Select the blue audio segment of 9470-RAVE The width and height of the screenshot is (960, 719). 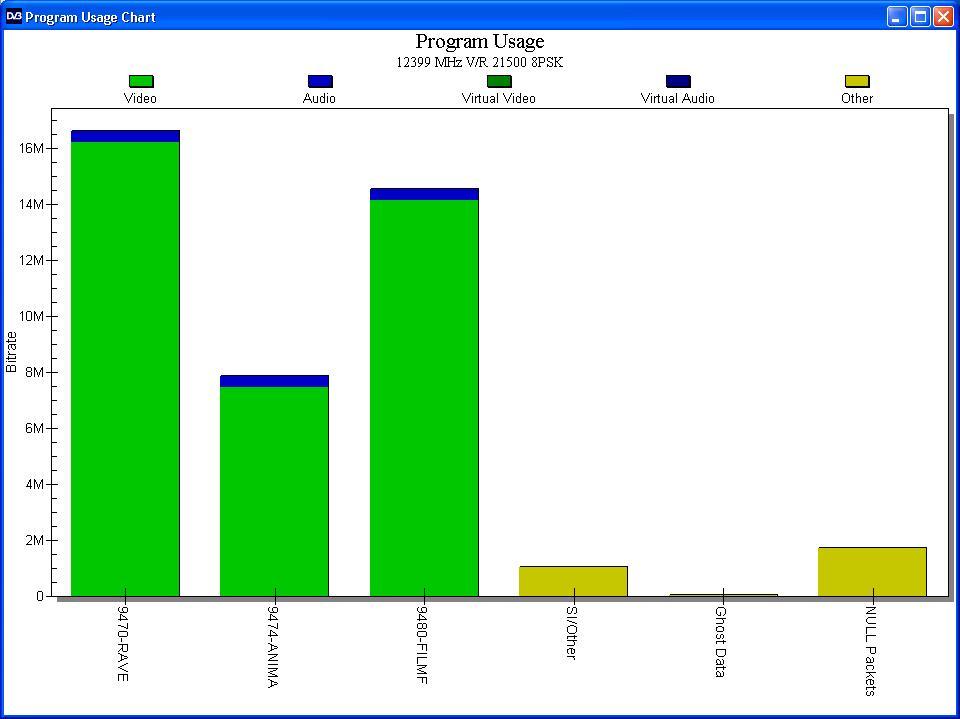pyautogui.click(x=126, y=136)
